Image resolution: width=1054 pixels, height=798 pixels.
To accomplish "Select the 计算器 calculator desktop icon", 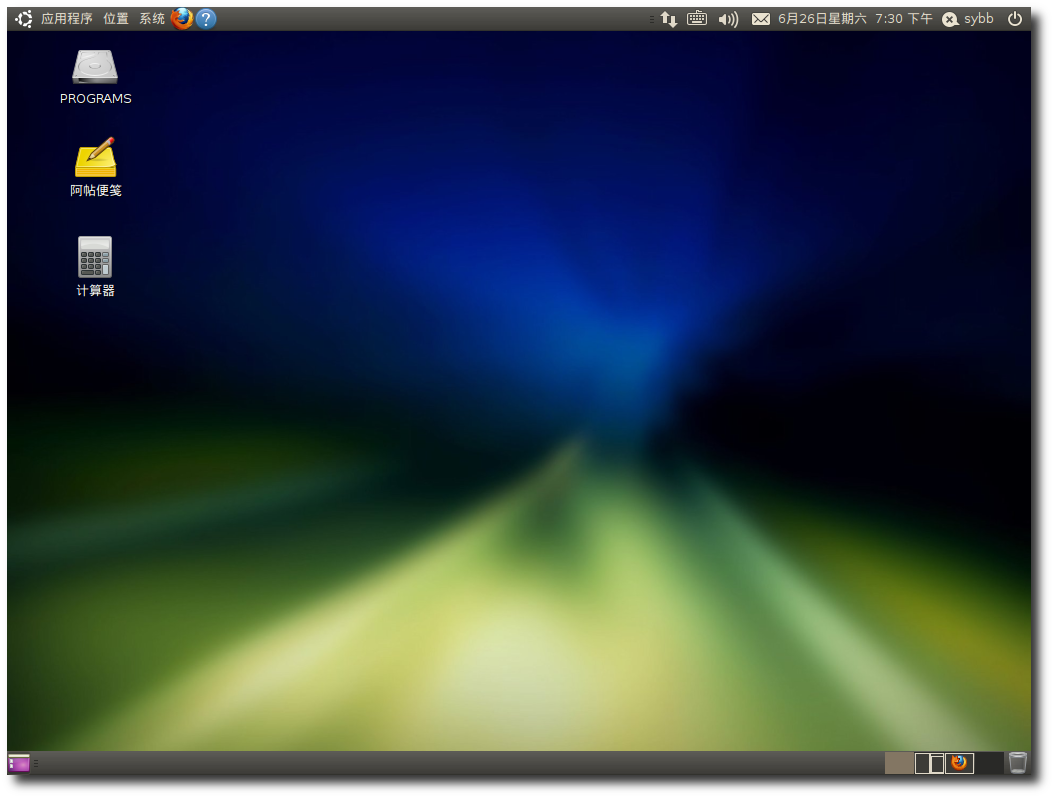I will pyautogui.click(x=95, y=266).
